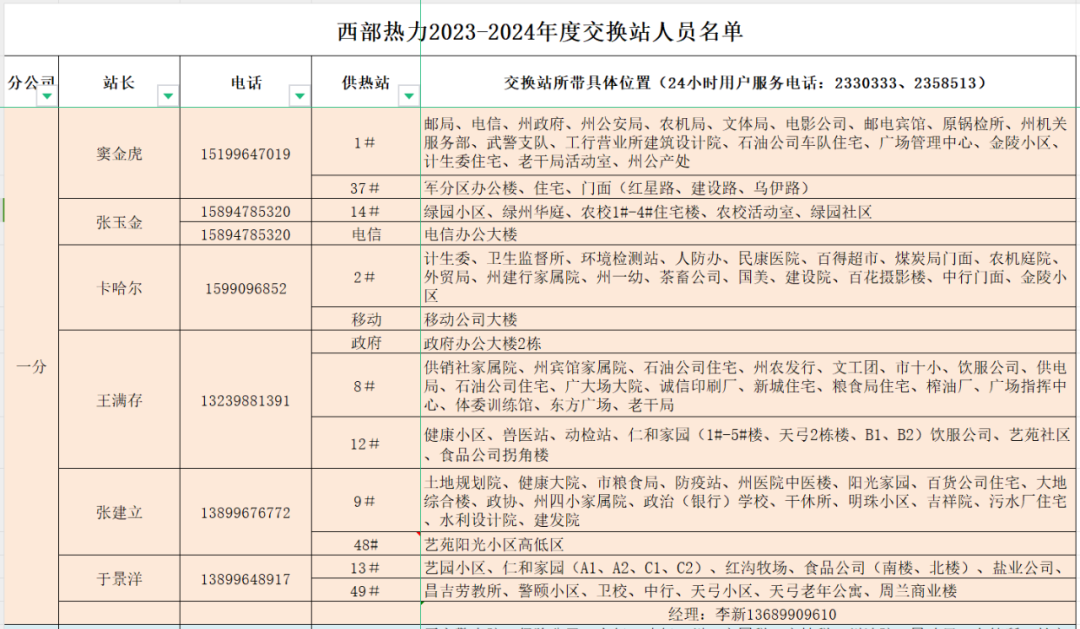Image resolution: width=1080 pixels, height=629 pixels.
Task: Select the location cell starting 土地规划院
Action: [748, 501]
